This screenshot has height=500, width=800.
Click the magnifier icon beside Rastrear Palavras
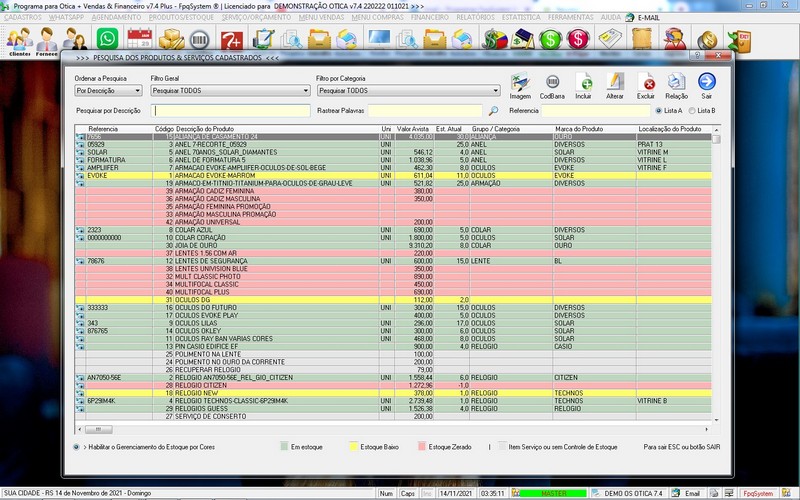(493, 111)
